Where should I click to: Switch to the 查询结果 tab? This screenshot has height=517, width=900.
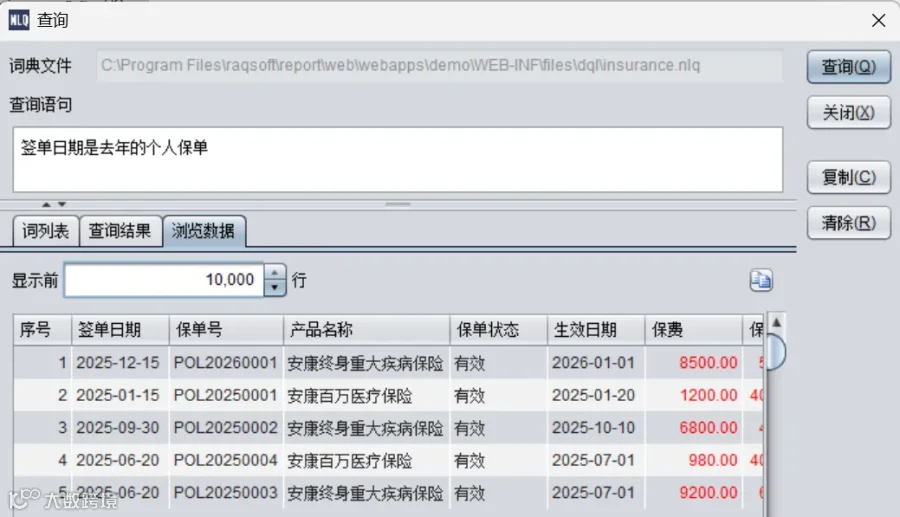coord(120,231)
